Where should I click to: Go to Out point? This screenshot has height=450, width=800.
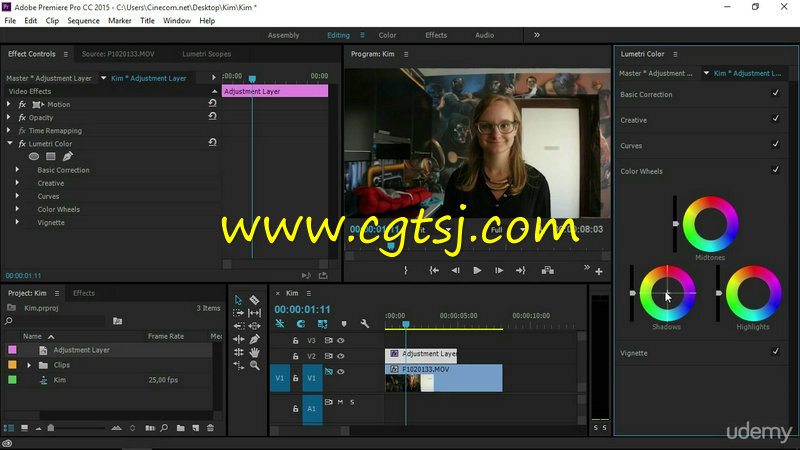(x=521, y=270)
